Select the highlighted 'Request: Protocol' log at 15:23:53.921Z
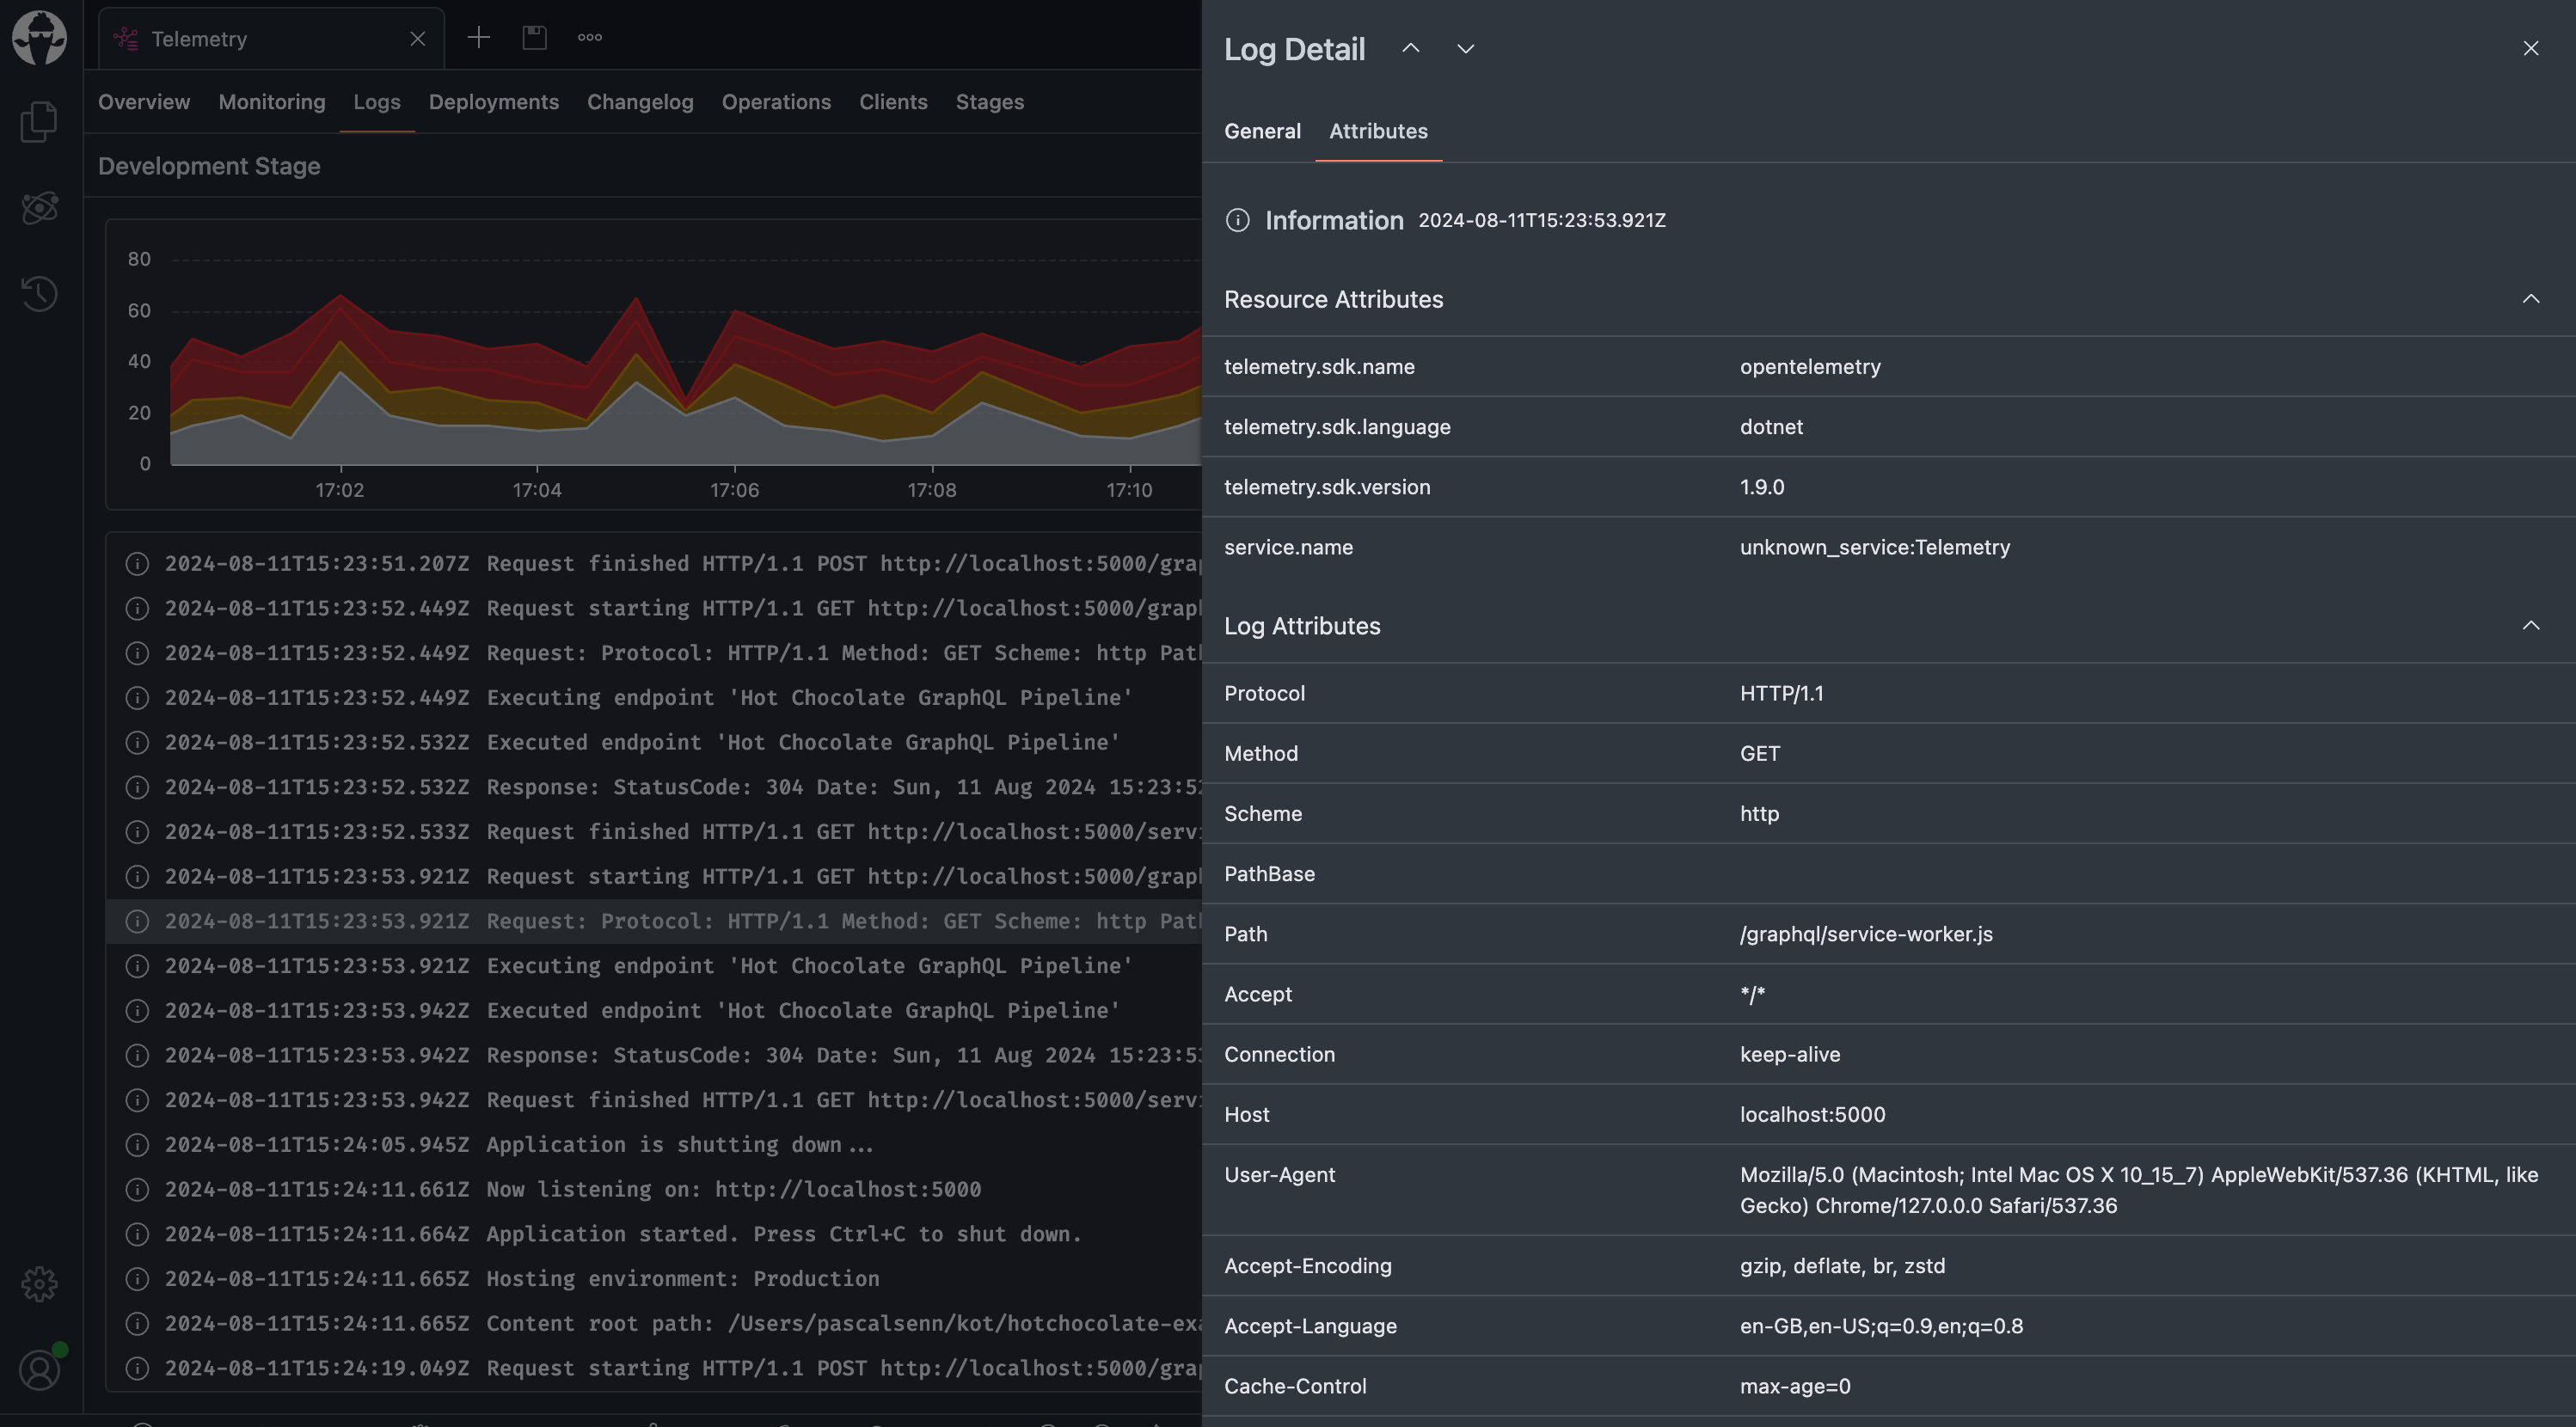 pyautogui.click(x=654, y=921)
